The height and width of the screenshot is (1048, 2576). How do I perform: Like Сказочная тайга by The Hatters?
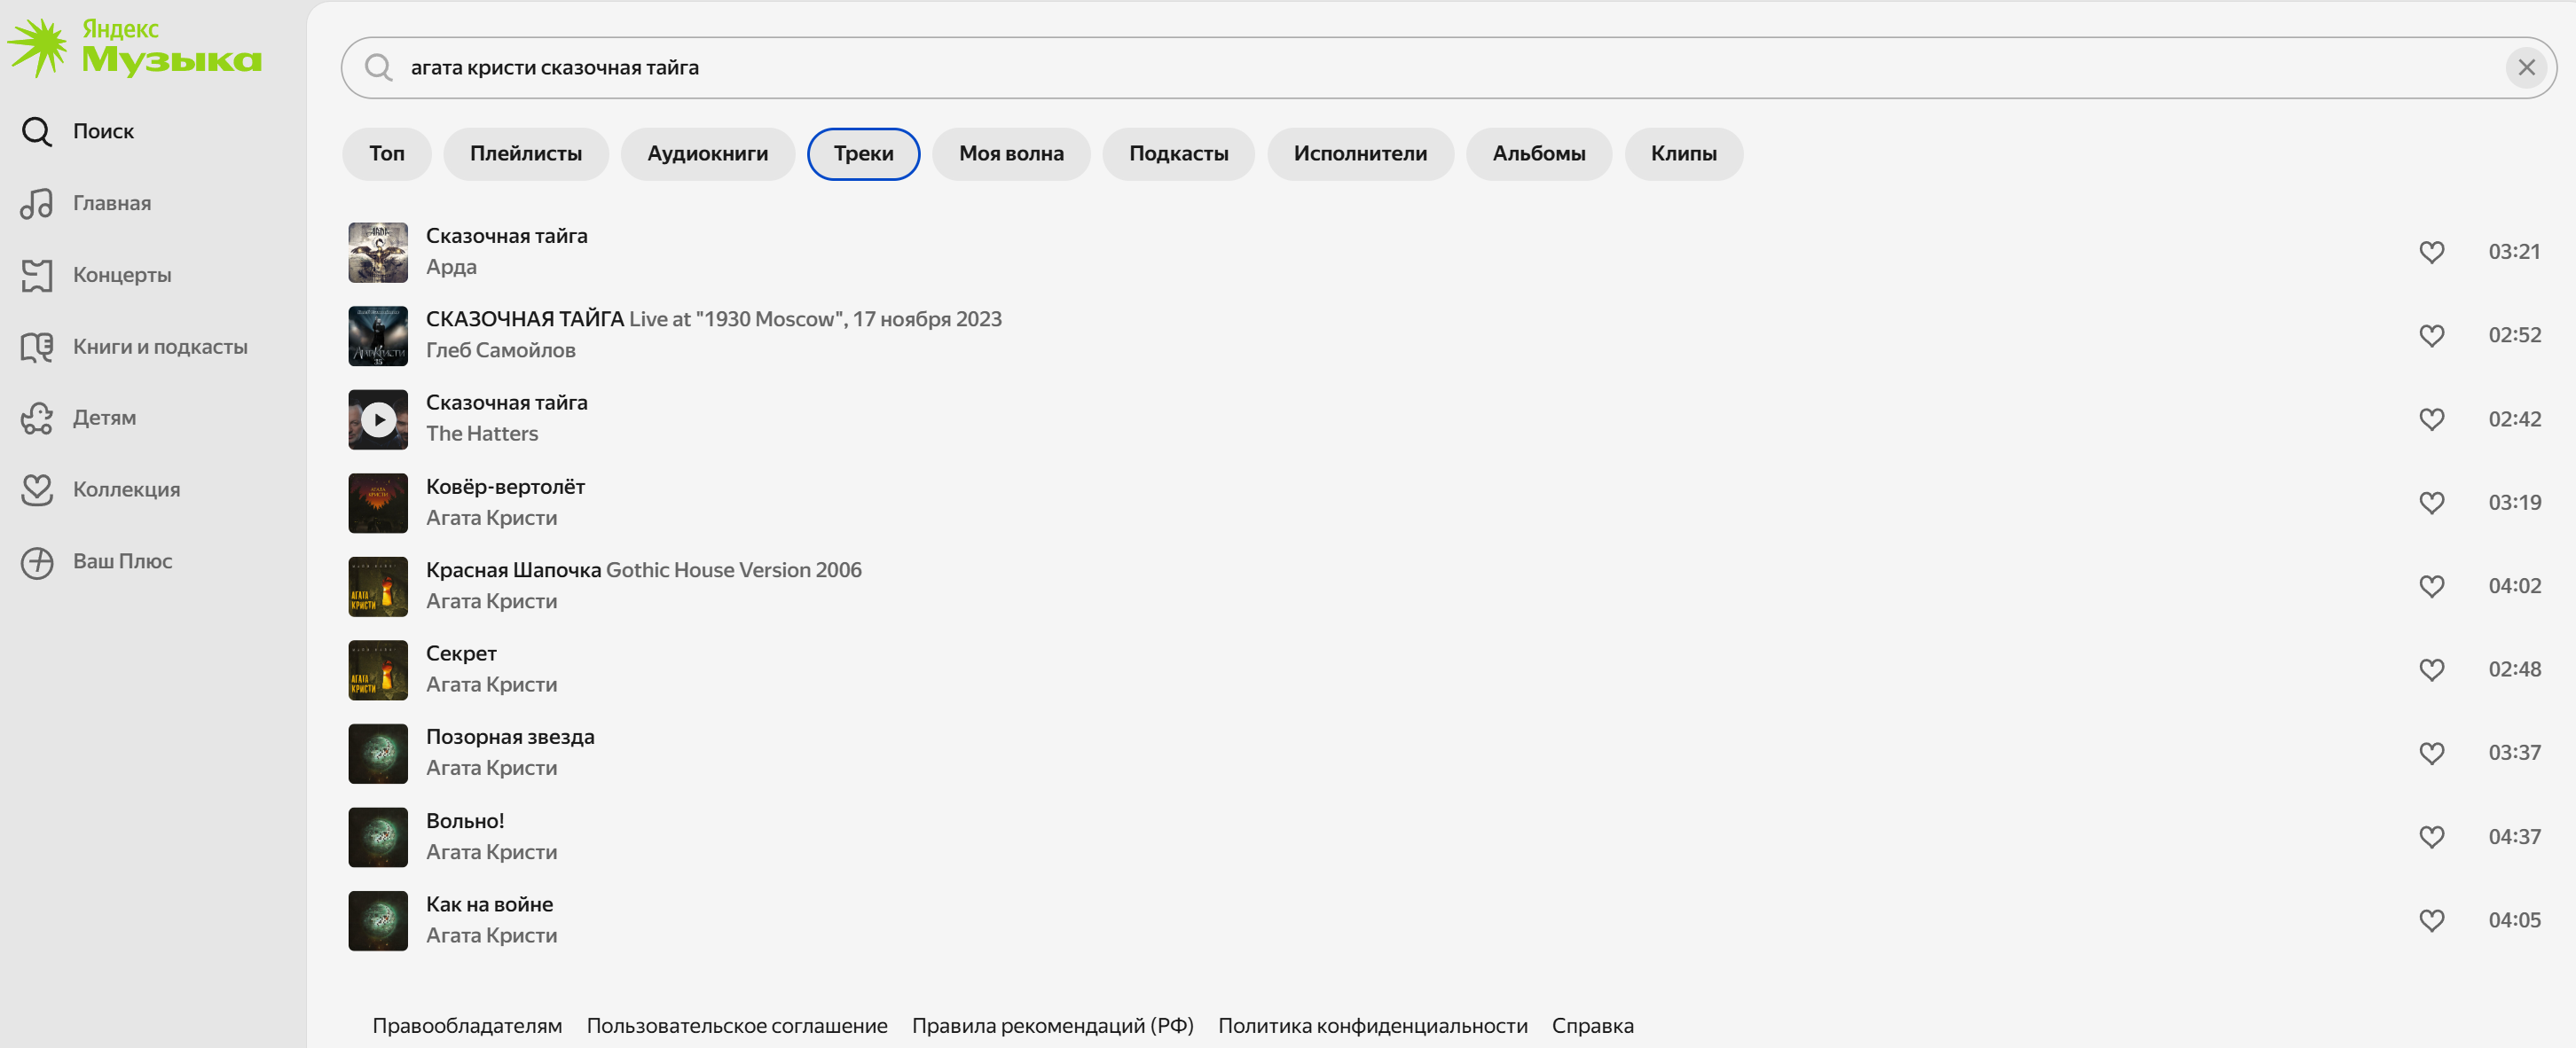[2431, 419]
